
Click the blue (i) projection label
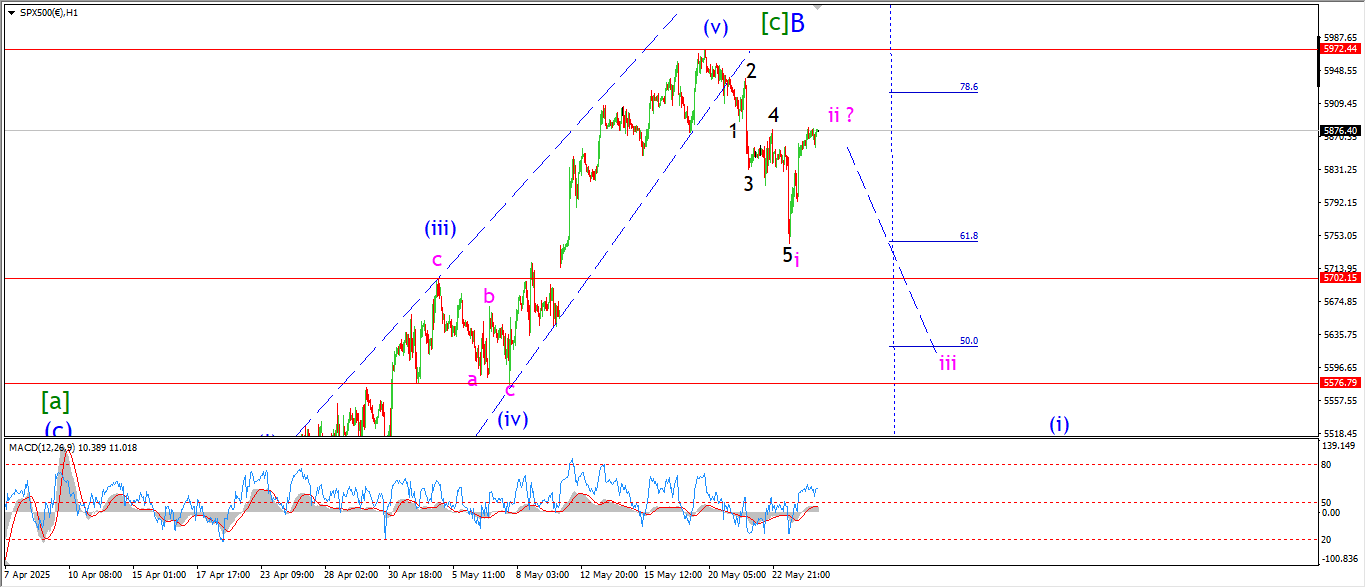[1059, 424]
